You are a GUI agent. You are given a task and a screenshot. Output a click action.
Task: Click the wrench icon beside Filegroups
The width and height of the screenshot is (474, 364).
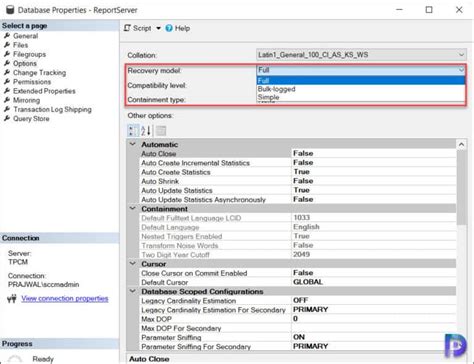click(x=7, y=54)
